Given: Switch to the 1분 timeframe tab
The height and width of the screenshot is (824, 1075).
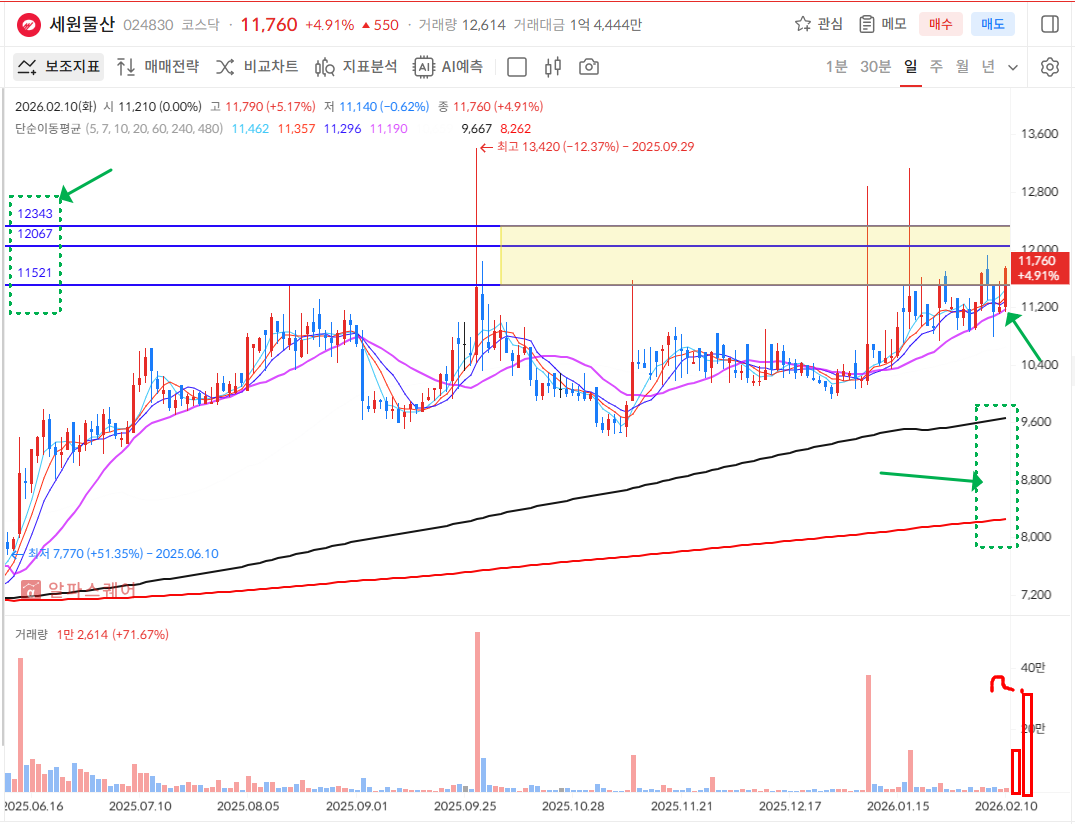Looking at the screenshot, I should click(x=836, y=67).
